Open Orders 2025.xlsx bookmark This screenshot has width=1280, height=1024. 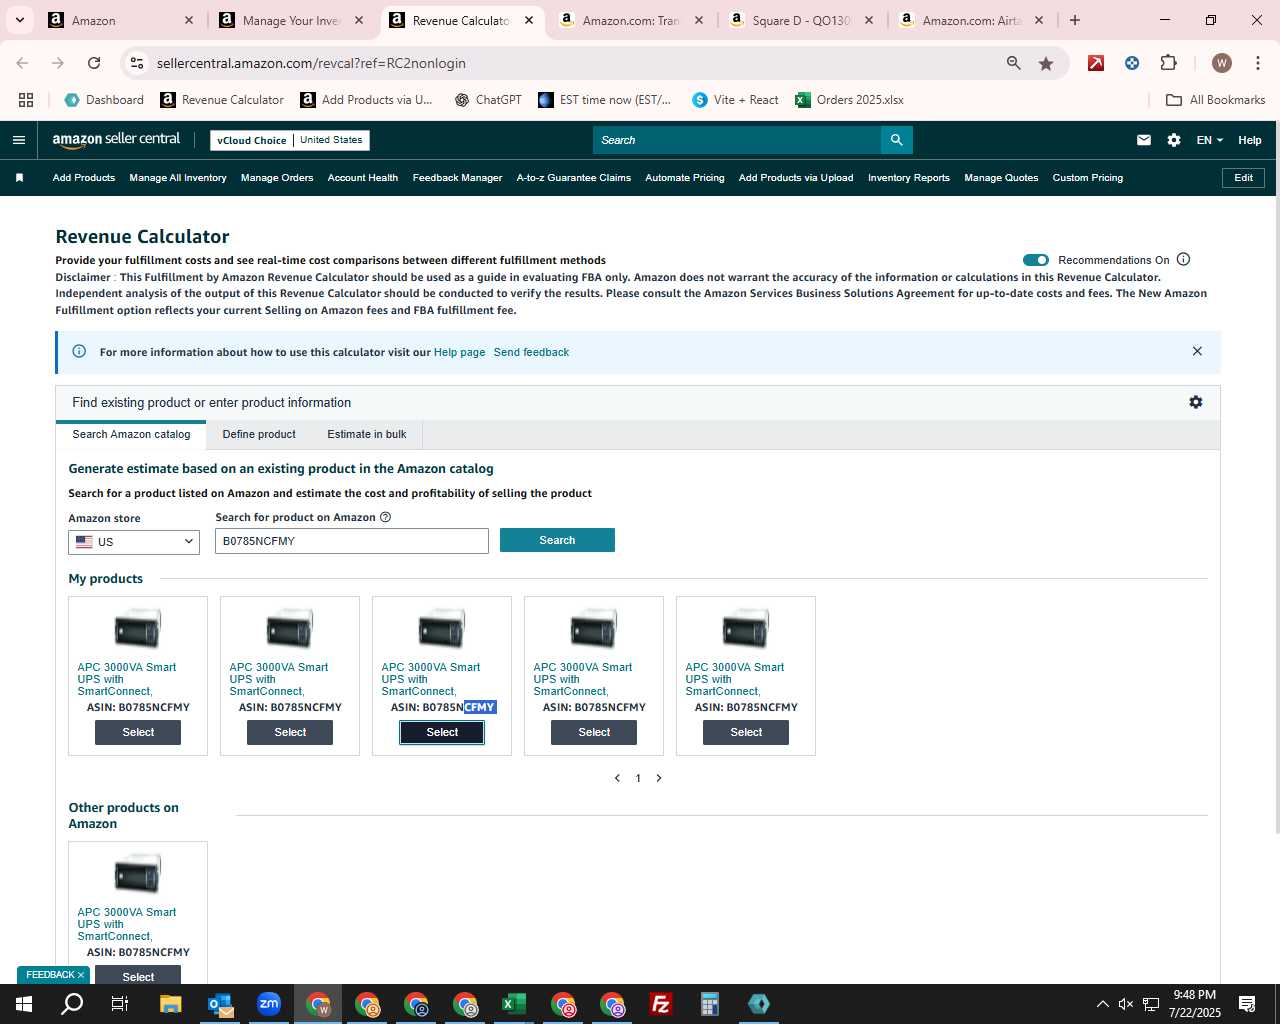tap(849, 100)
